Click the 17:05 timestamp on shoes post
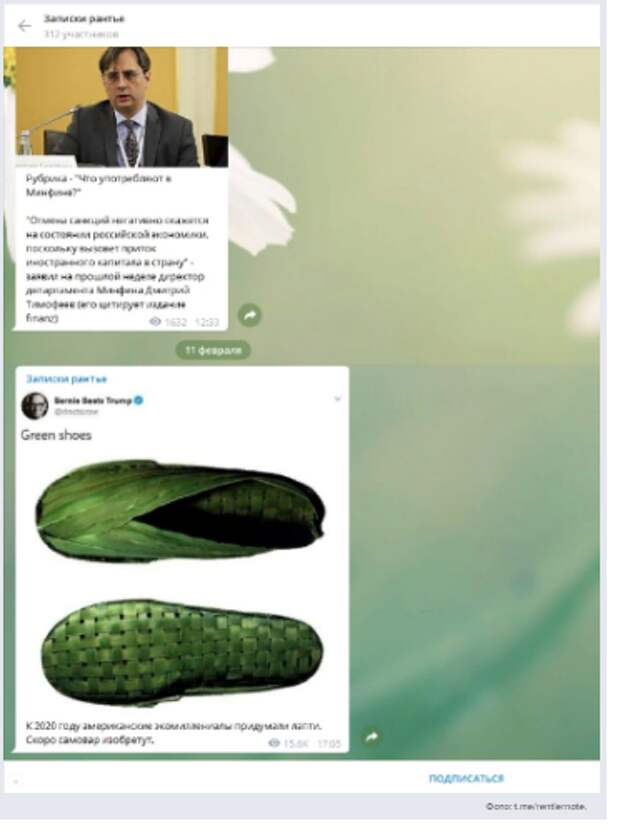The image size is (620, 833). pos(329,744)
